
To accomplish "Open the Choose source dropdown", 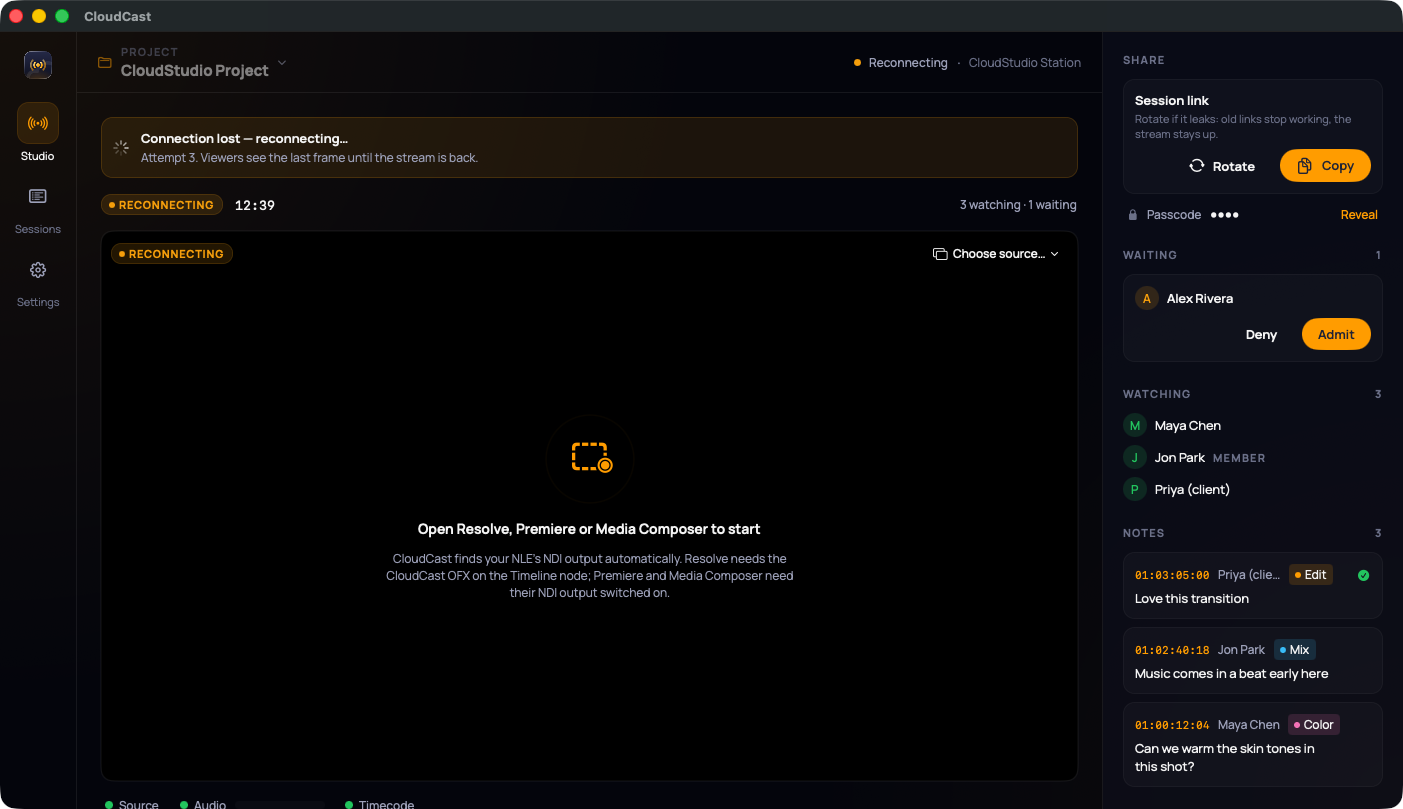I will point(996,254).
